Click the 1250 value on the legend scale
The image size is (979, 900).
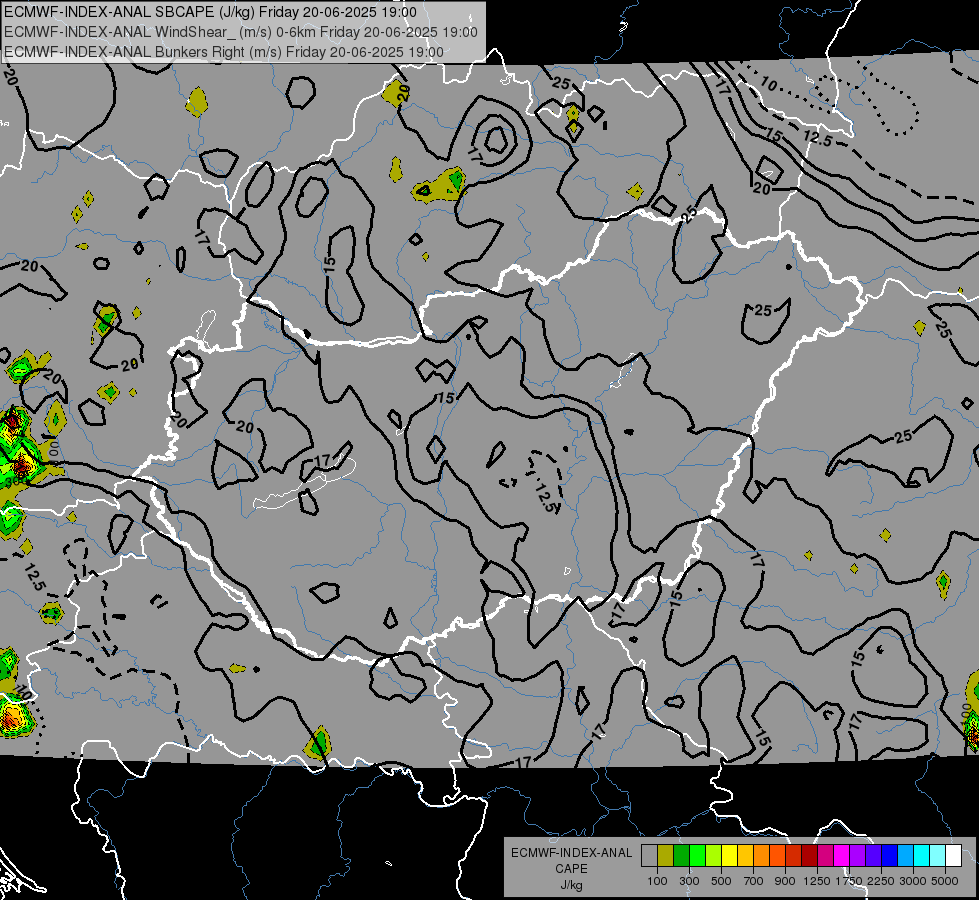[817, 881]
